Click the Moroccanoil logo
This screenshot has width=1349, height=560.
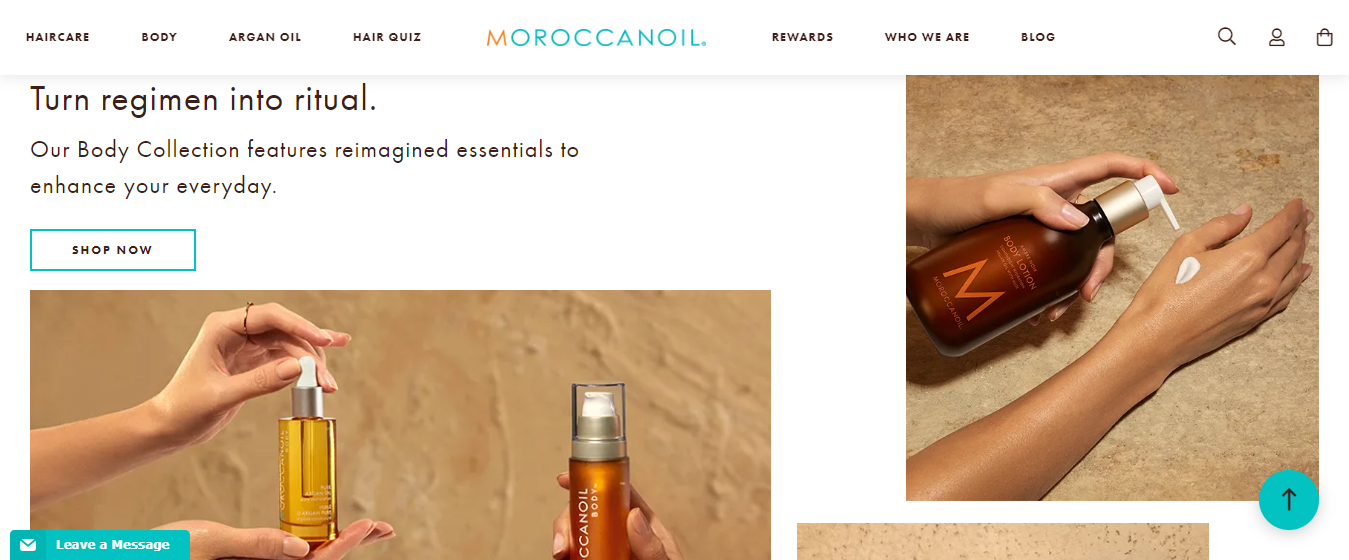596,38
